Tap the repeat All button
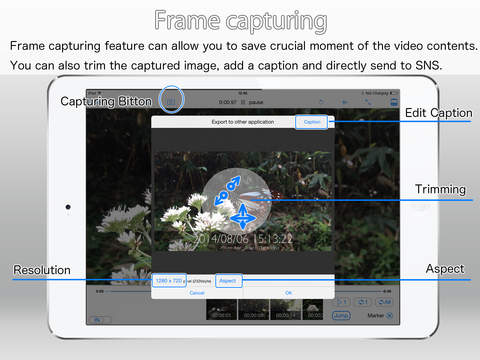 (x=384, y=302)
